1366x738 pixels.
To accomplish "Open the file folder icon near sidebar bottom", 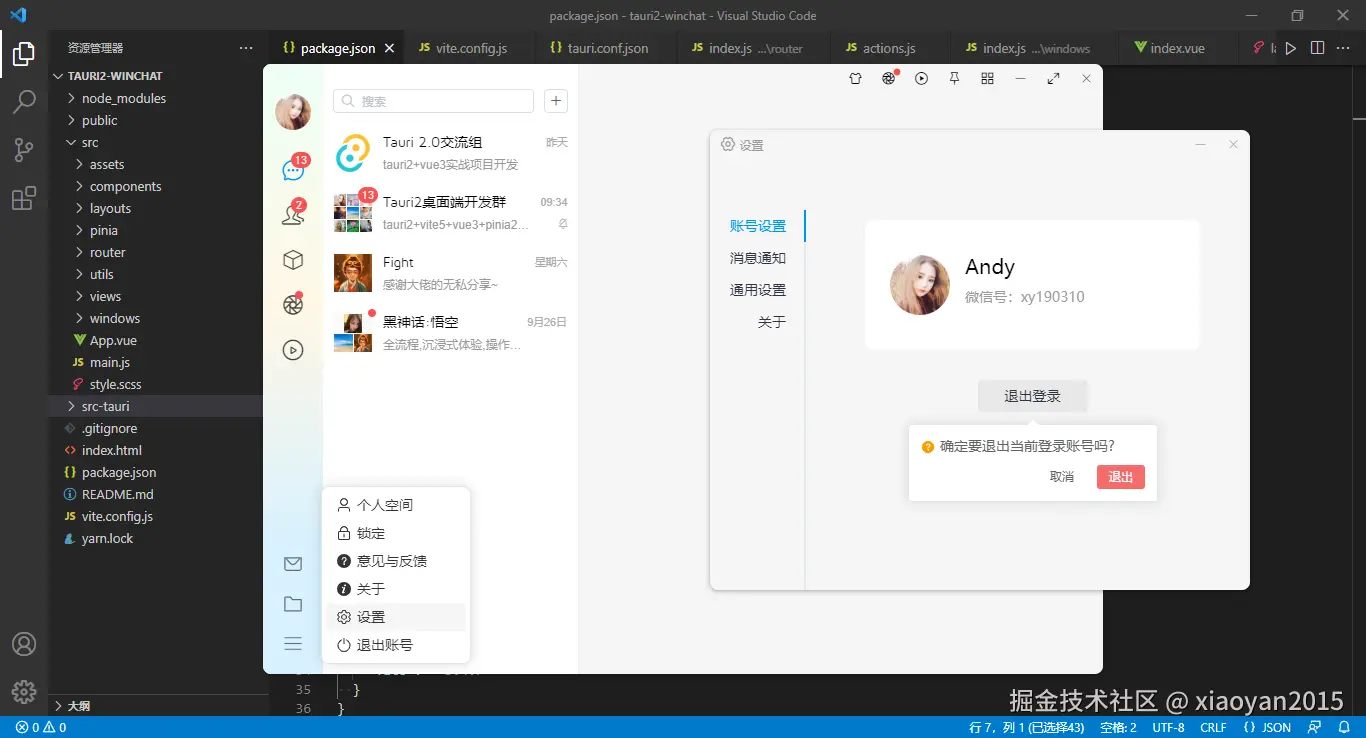I will [x=292, y=603].
